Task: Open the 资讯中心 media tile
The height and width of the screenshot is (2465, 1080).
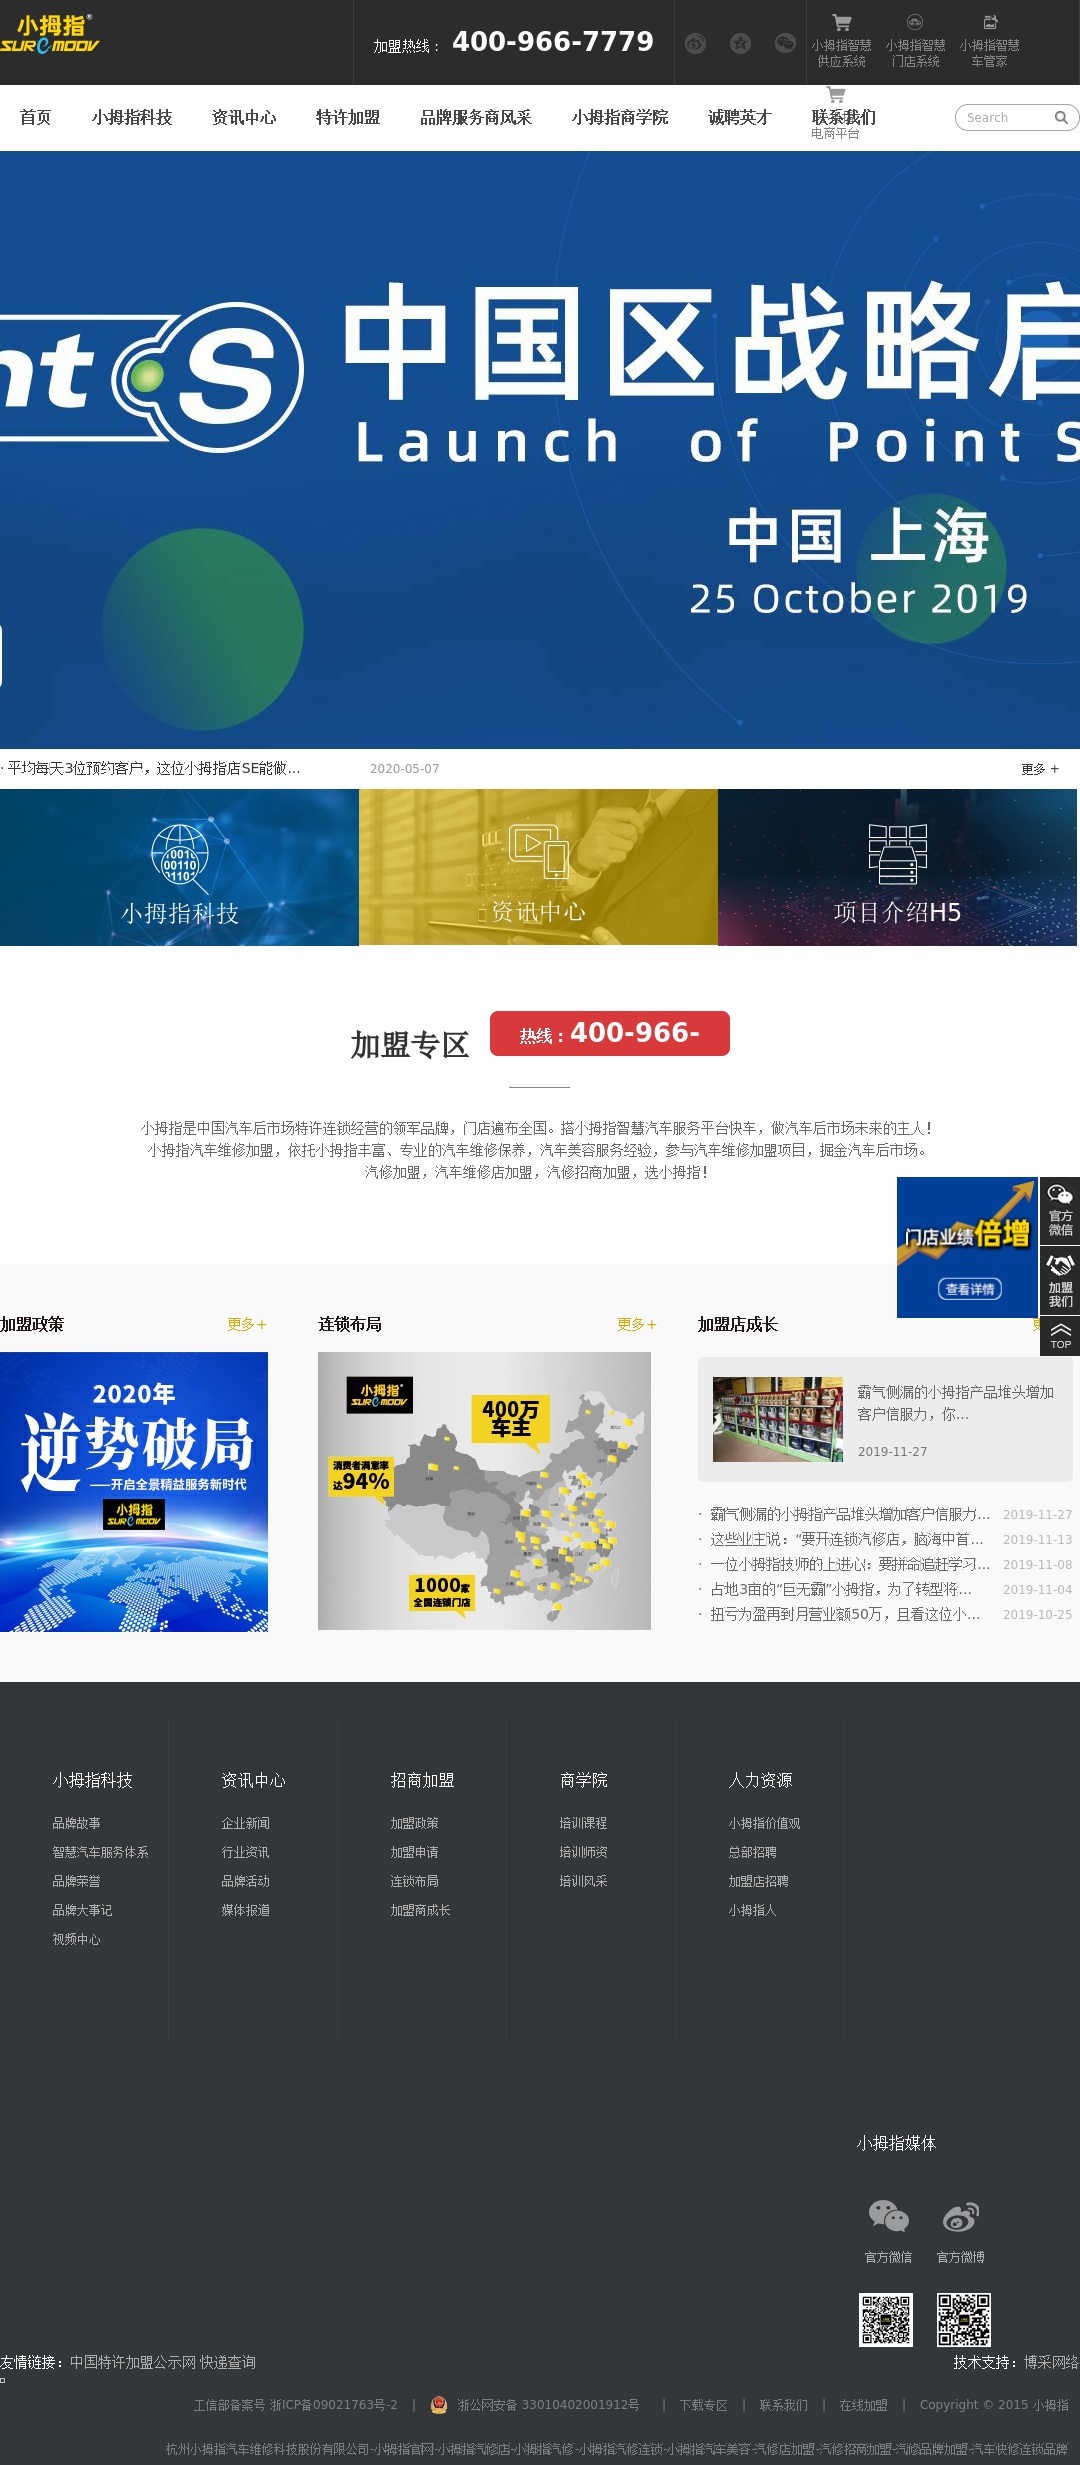Action: (538, 867)
